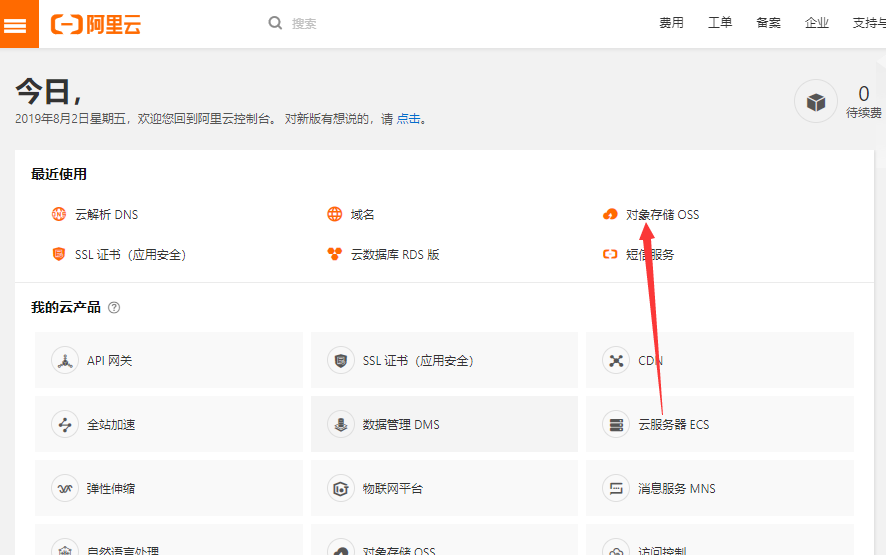Open 短信服务 recent link
The height and width of the screenshot is (555, 886).
(x=650, y=255)
